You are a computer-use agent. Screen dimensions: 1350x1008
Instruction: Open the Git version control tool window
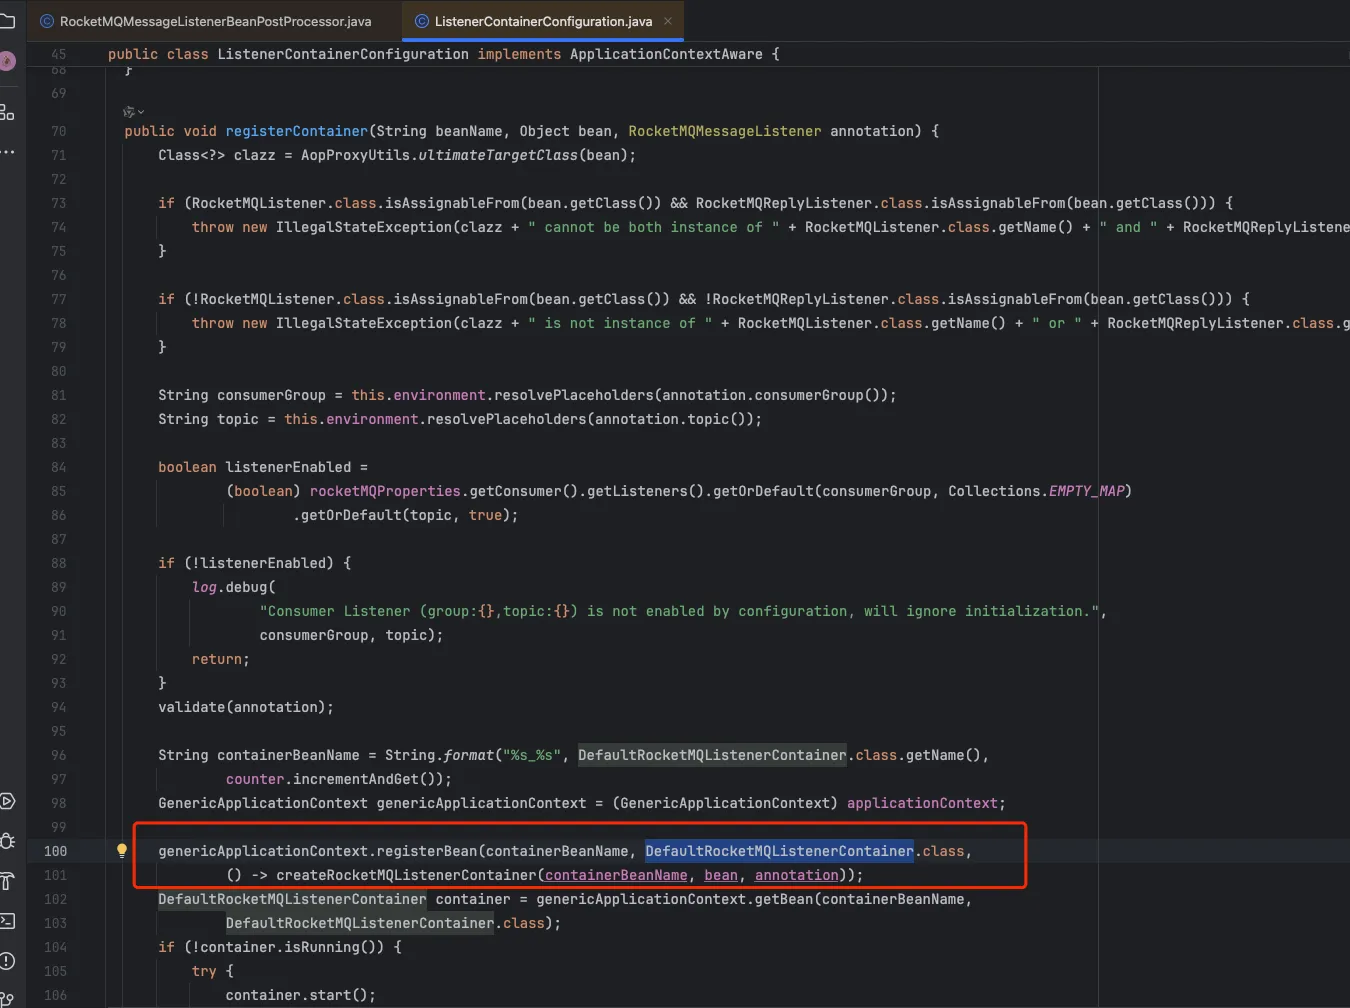[x=7, y=999]
